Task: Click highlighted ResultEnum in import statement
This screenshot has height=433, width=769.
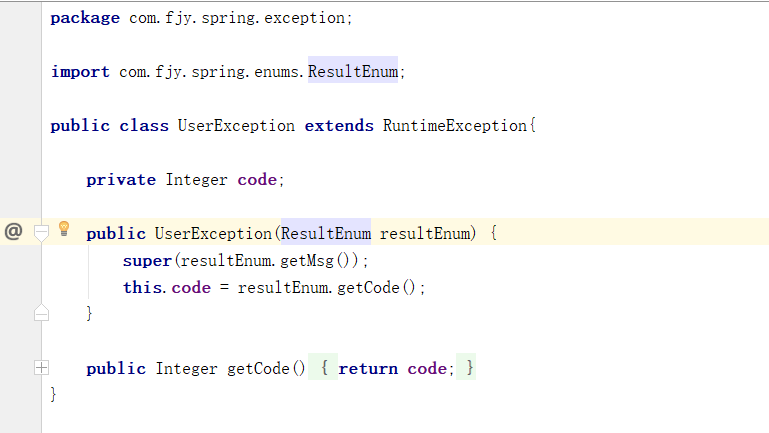Action: pos(352,72)
